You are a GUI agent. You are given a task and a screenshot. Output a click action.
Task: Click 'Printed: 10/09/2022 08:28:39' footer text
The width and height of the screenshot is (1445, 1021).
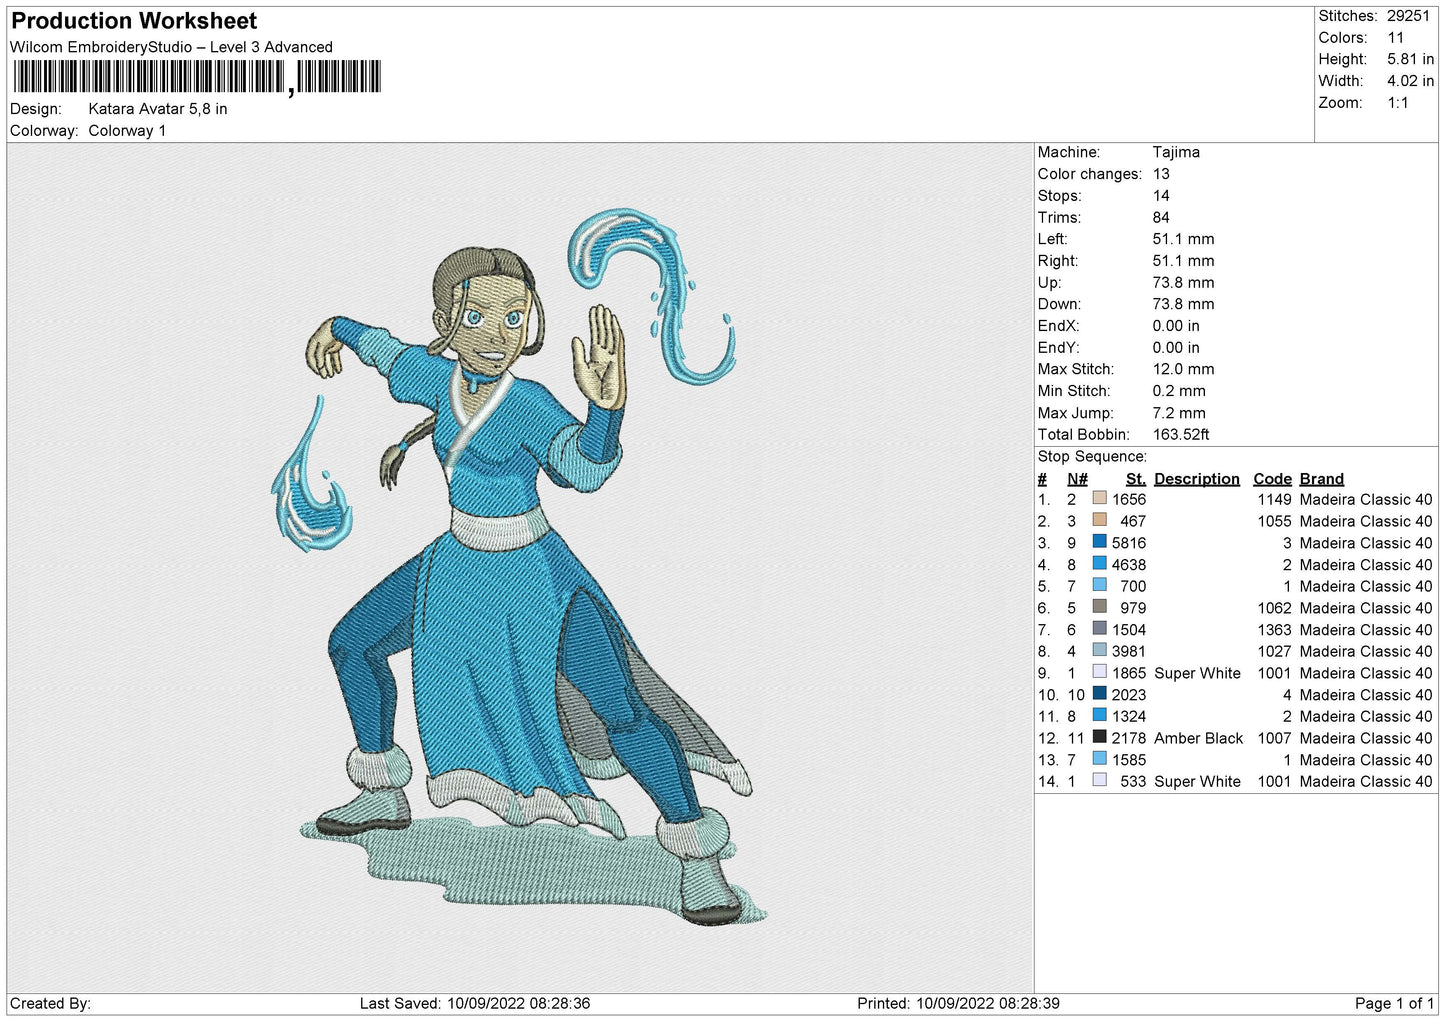point(958,1003)
